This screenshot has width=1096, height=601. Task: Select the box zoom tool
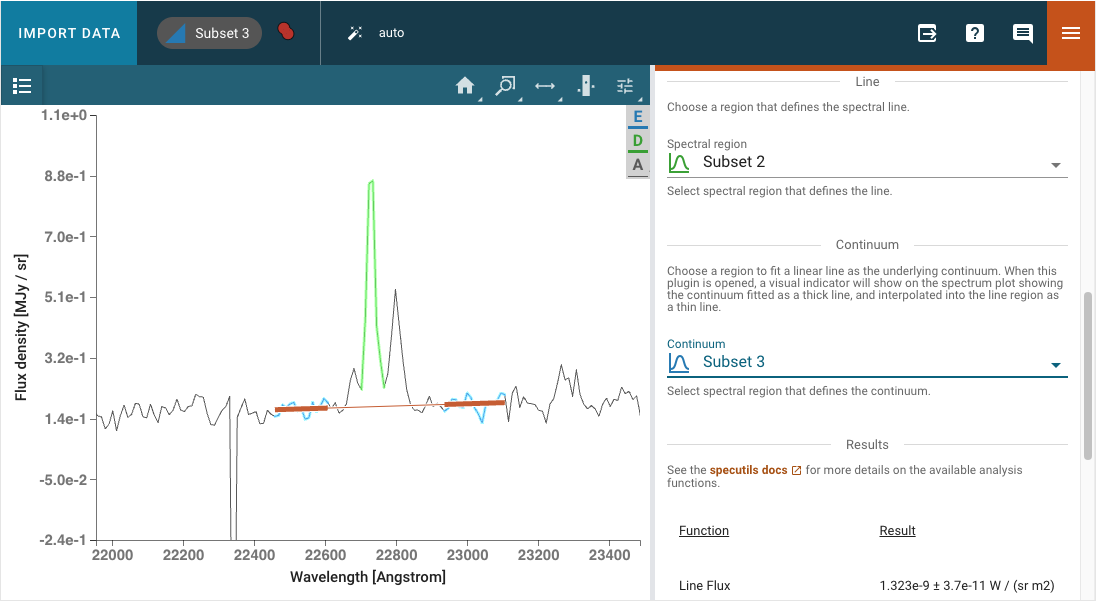(505, 86)
